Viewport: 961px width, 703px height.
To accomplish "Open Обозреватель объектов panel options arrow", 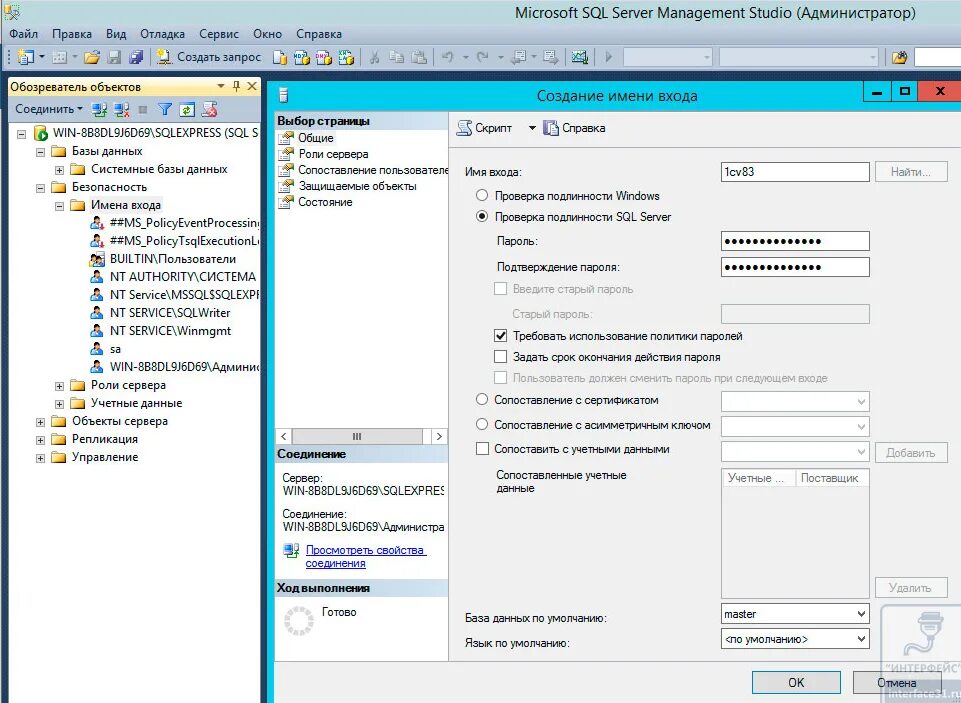I will (x=221, y=86).
